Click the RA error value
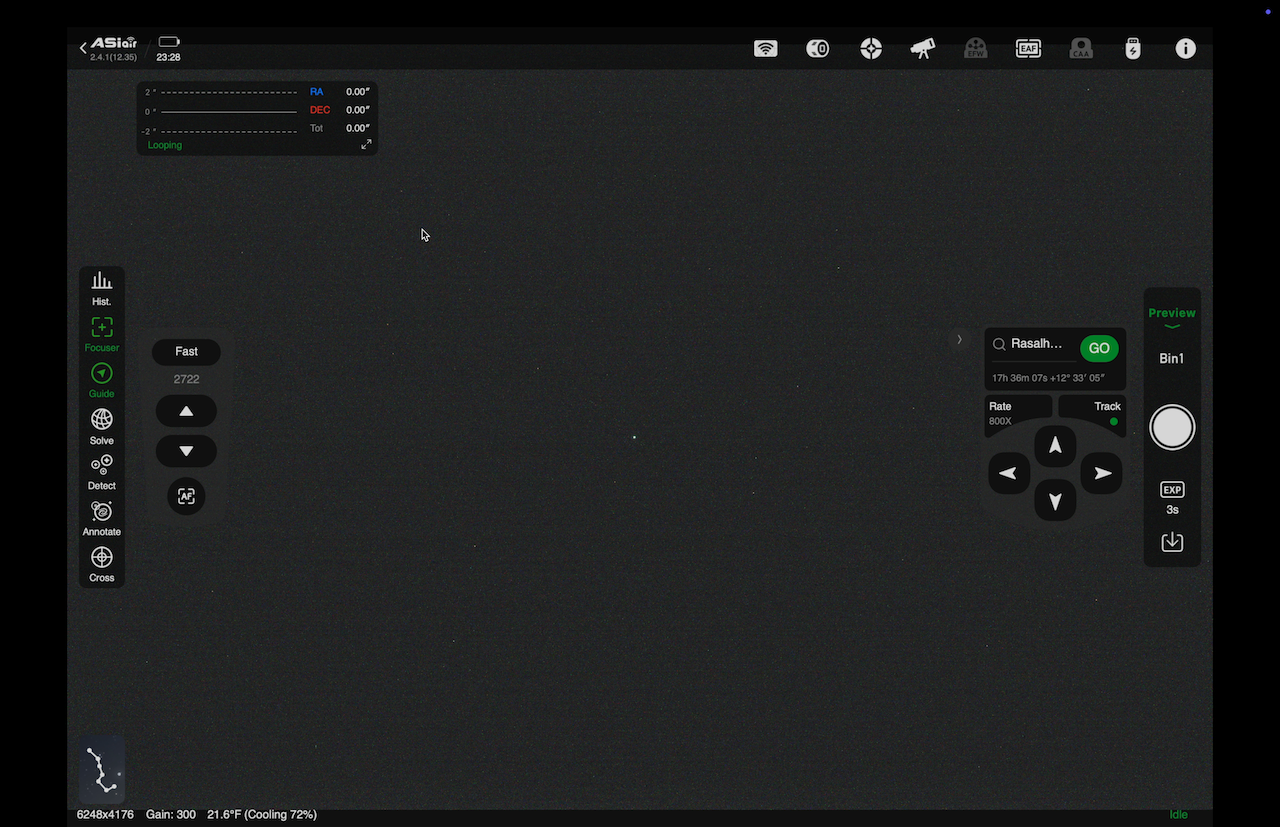Screen dimensions: 1280x827 [x=358, y=92]
